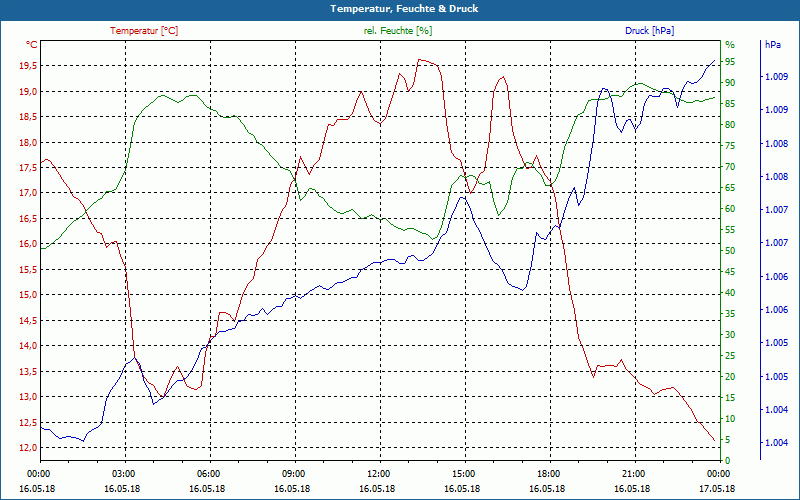Click the green "80" humidity axis value
The width and height of the screenshot is (800, 500).
tap(730, 124)
